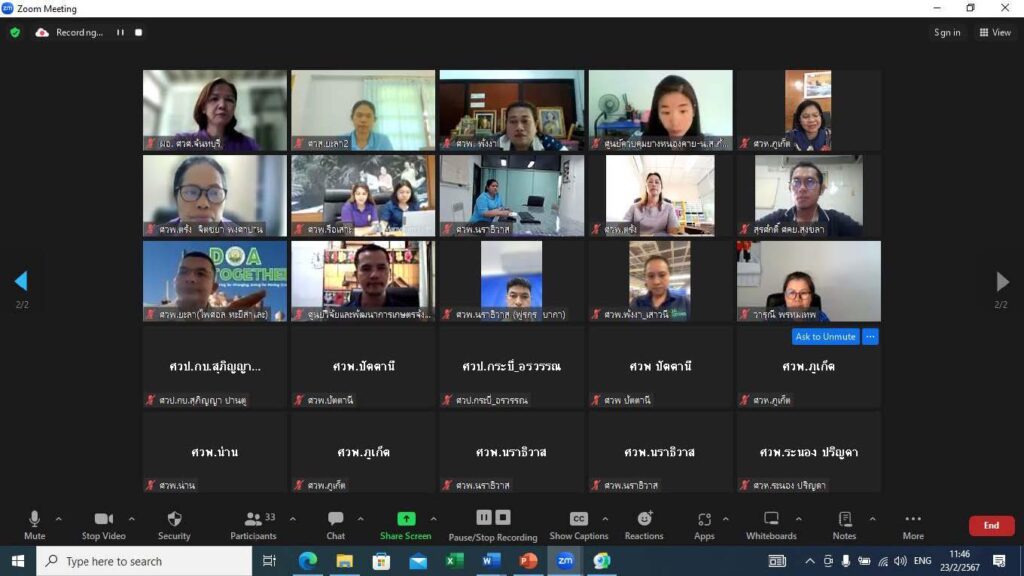
Task: Click the green Share Screen icon
Action: 406,519
